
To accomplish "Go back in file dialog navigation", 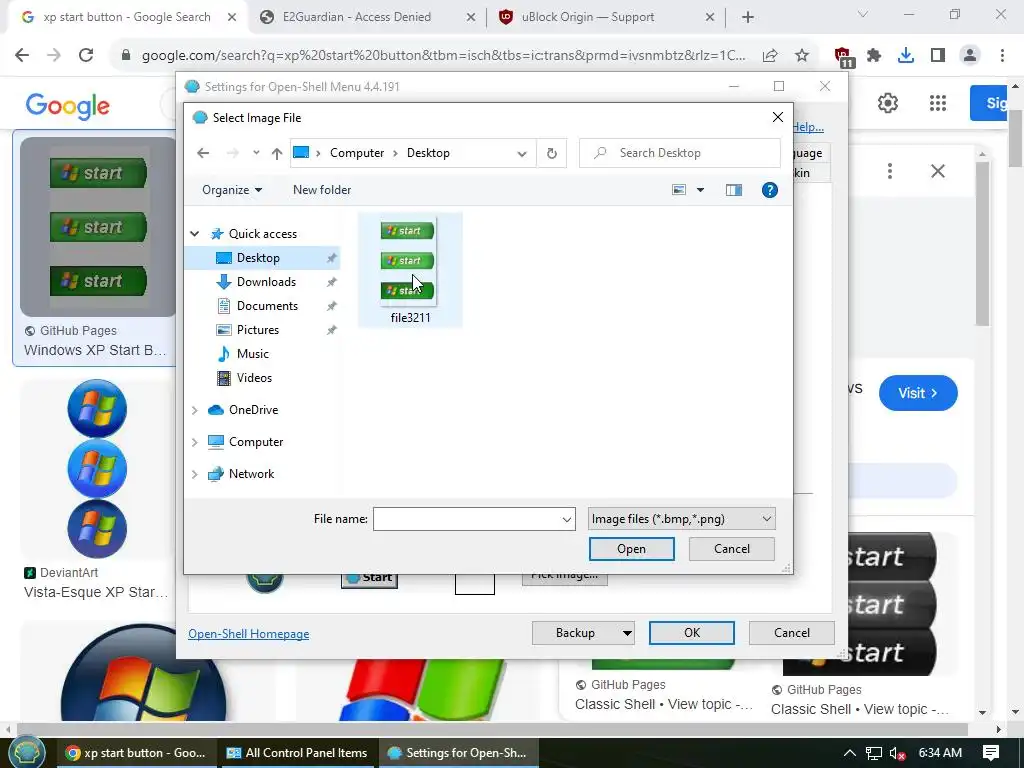I will 203,153.
